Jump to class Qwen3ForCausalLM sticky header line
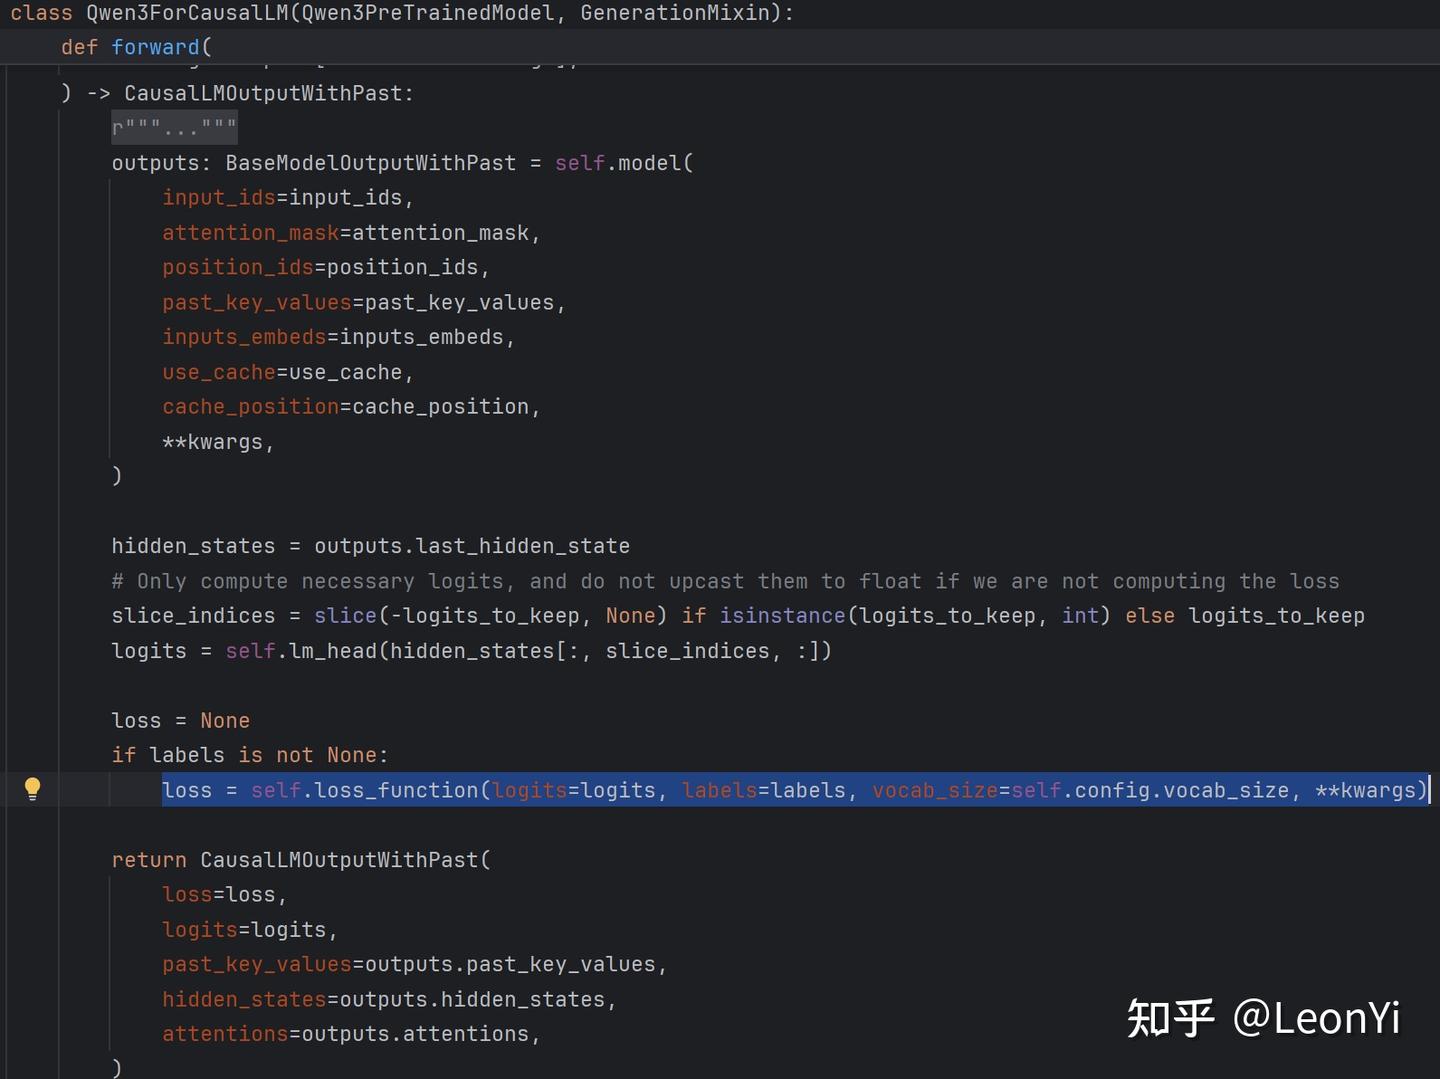 click(402, 13)
